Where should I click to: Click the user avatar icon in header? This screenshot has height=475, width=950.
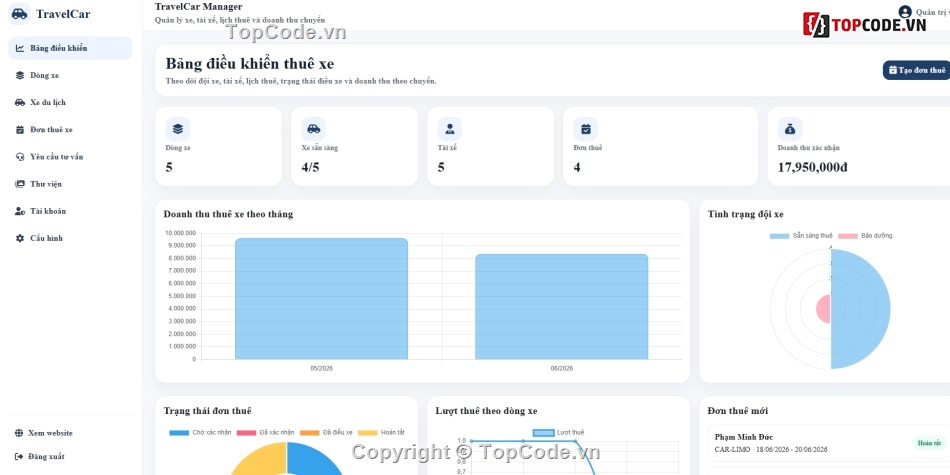tap(905, 12)
